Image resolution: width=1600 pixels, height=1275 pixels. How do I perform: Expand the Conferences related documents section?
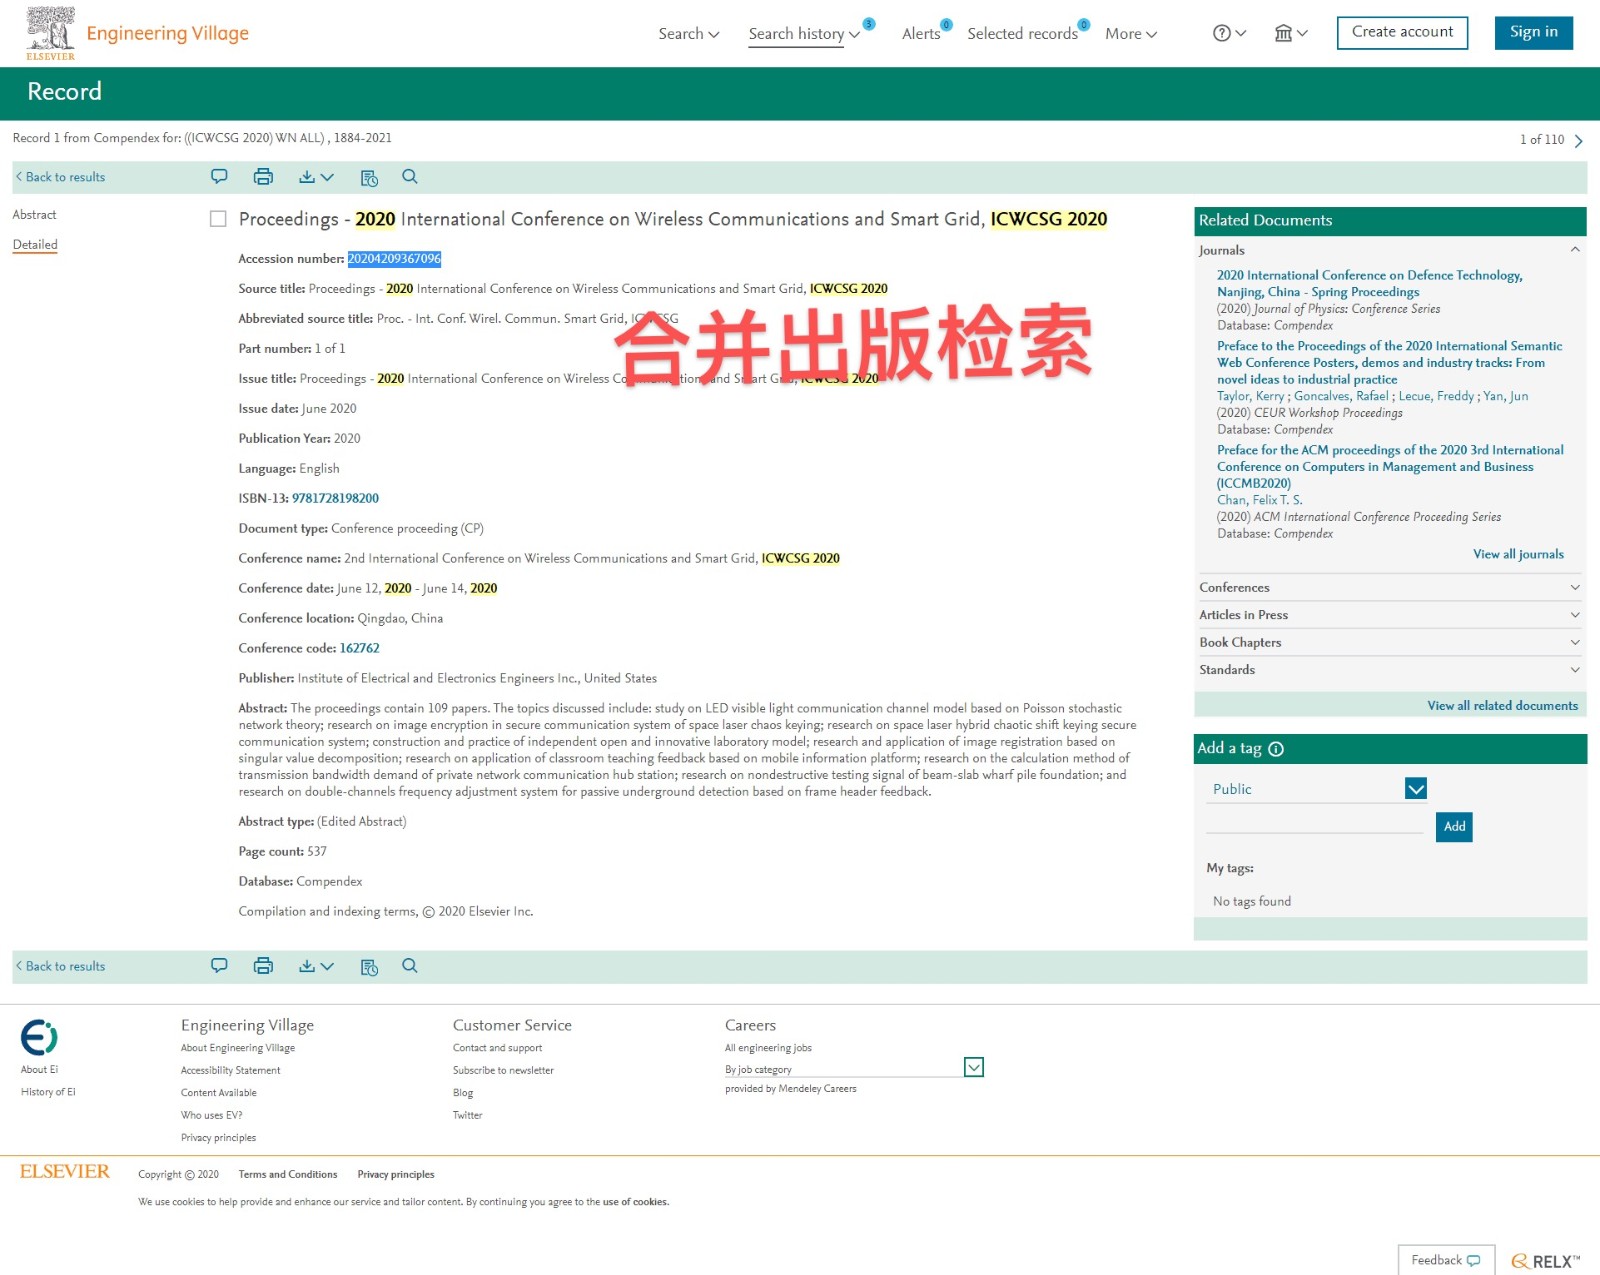point(1574,587)
